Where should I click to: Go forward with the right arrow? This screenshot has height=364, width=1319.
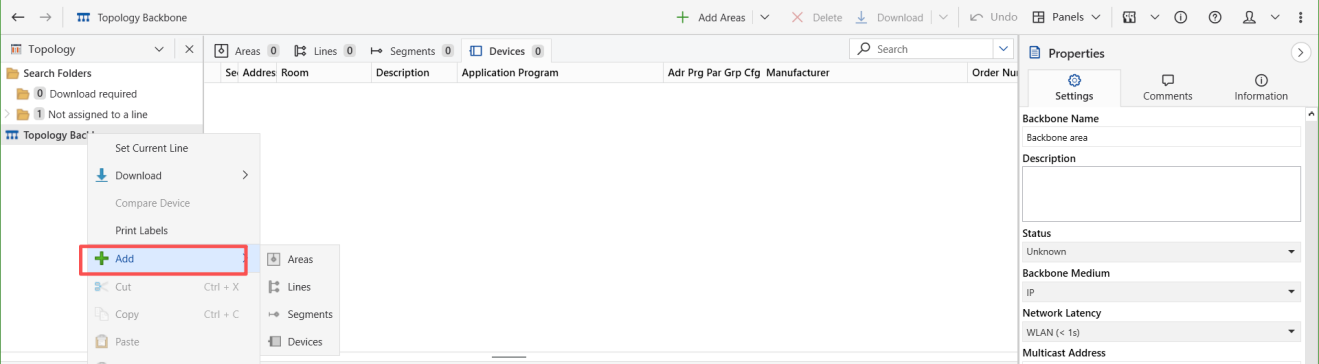click(45, 17)
